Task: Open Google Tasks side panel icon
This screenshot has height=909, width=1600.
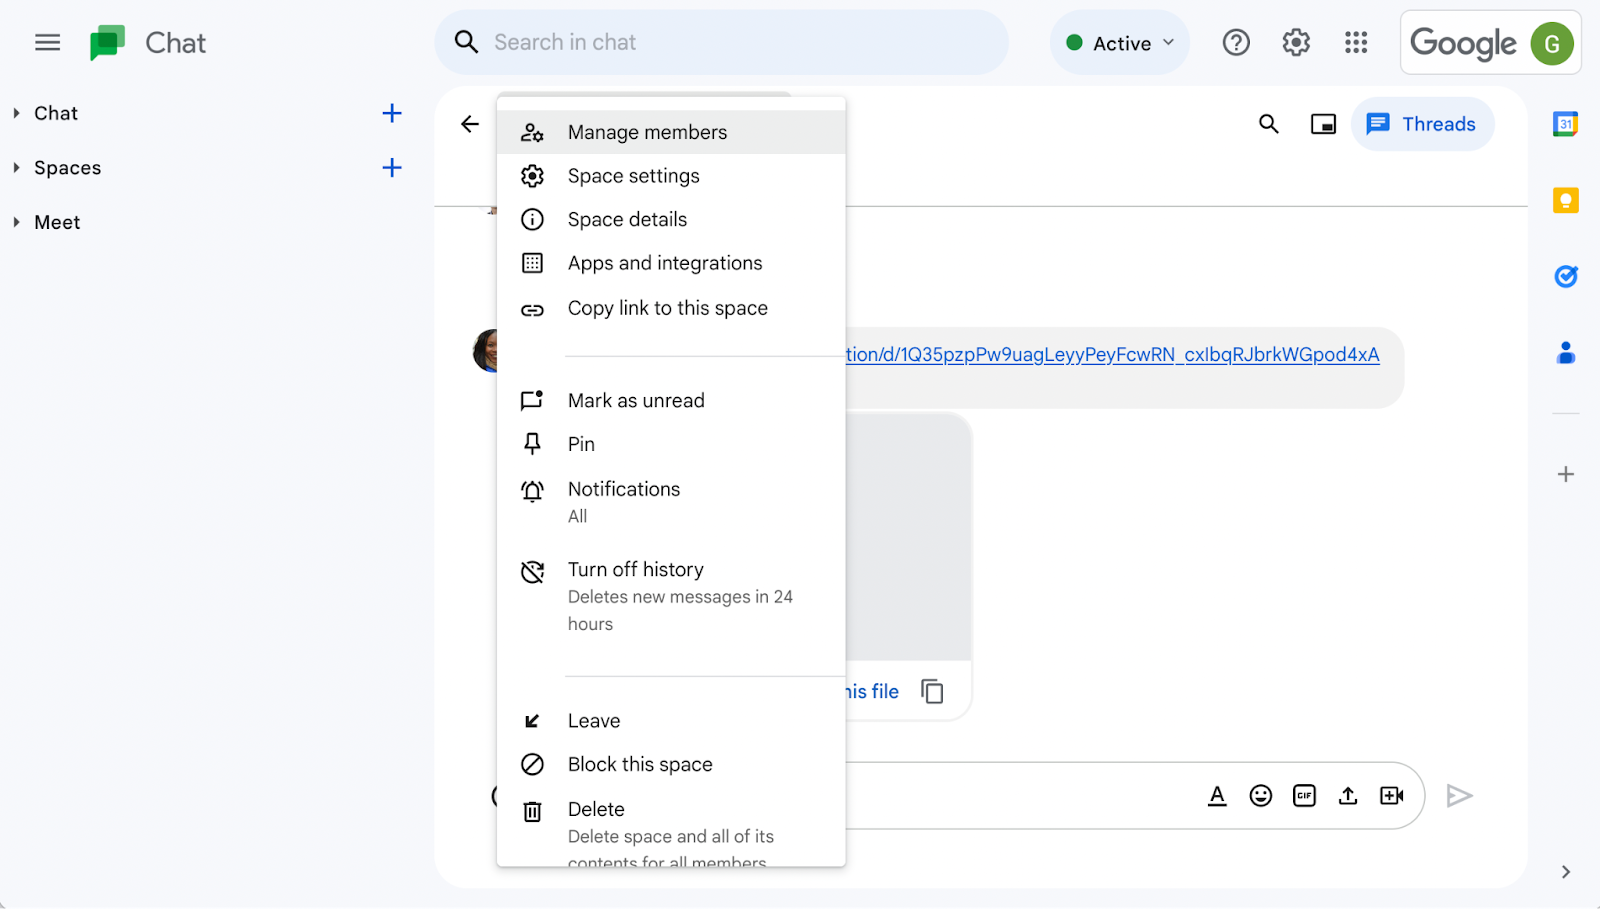Action: [x=1565, y=277]
